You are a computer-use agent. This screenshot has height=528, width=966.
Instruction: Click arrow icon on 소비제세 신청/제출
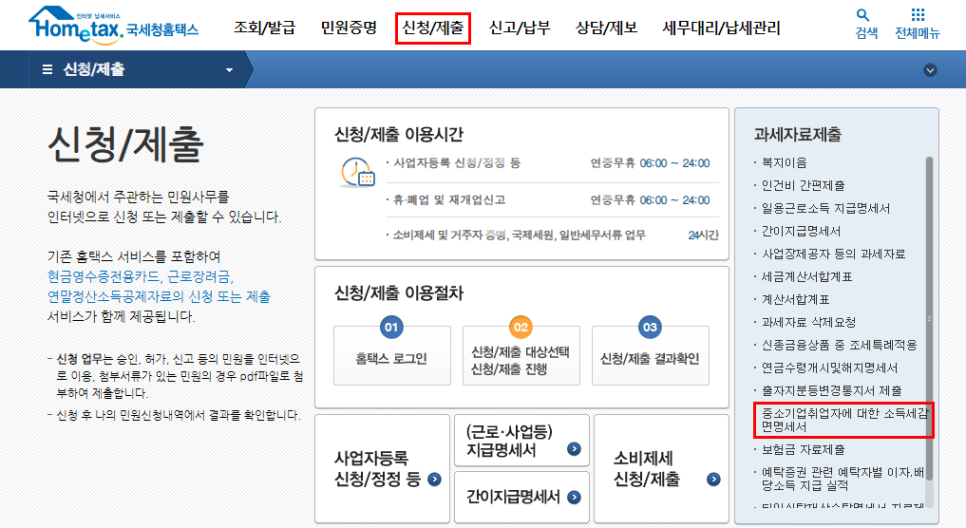click(713, 479)
